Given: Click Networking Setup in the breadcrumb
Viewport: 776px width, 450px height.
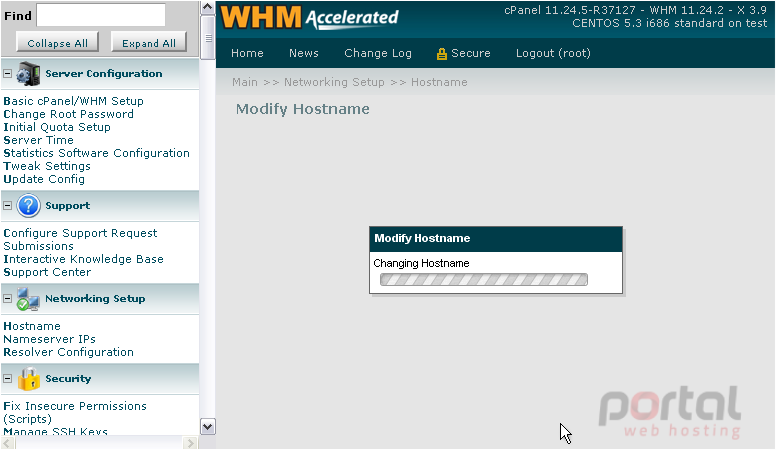Looking at the screenshot, I should click(334, 82).
